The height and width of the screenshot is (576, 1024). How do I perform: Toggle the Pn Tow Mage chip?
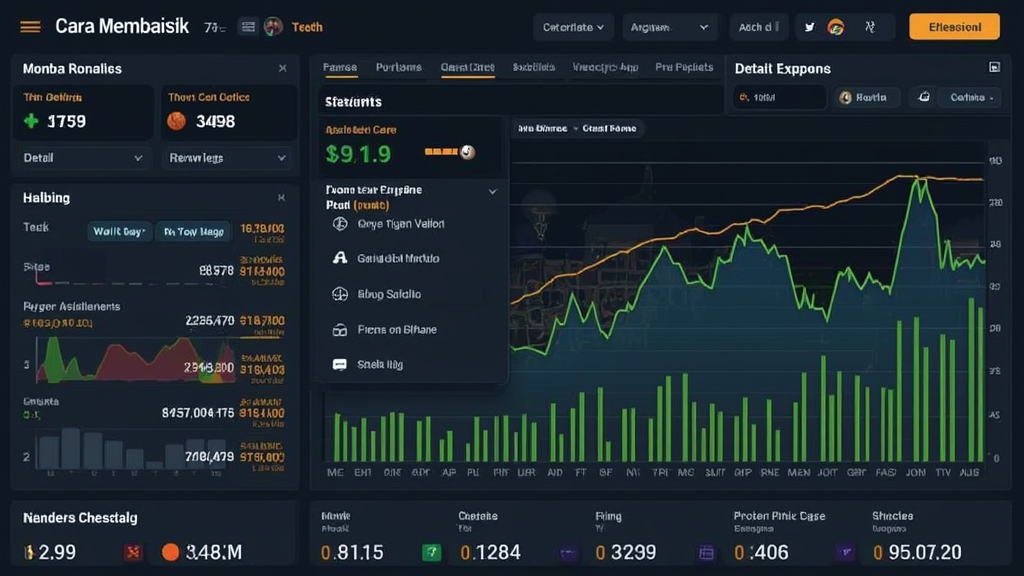point(193,231)
